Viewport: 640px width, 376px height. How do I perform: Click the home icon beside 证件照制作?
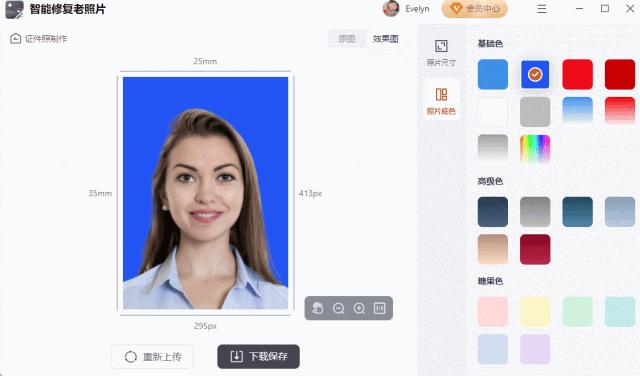(16, 39)
